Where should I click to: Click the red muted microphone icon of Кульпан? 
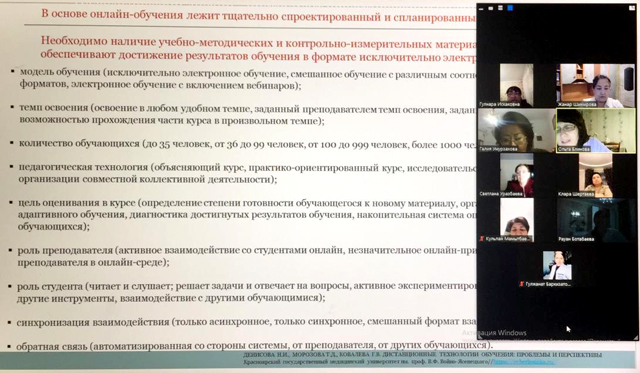point(482,239)
